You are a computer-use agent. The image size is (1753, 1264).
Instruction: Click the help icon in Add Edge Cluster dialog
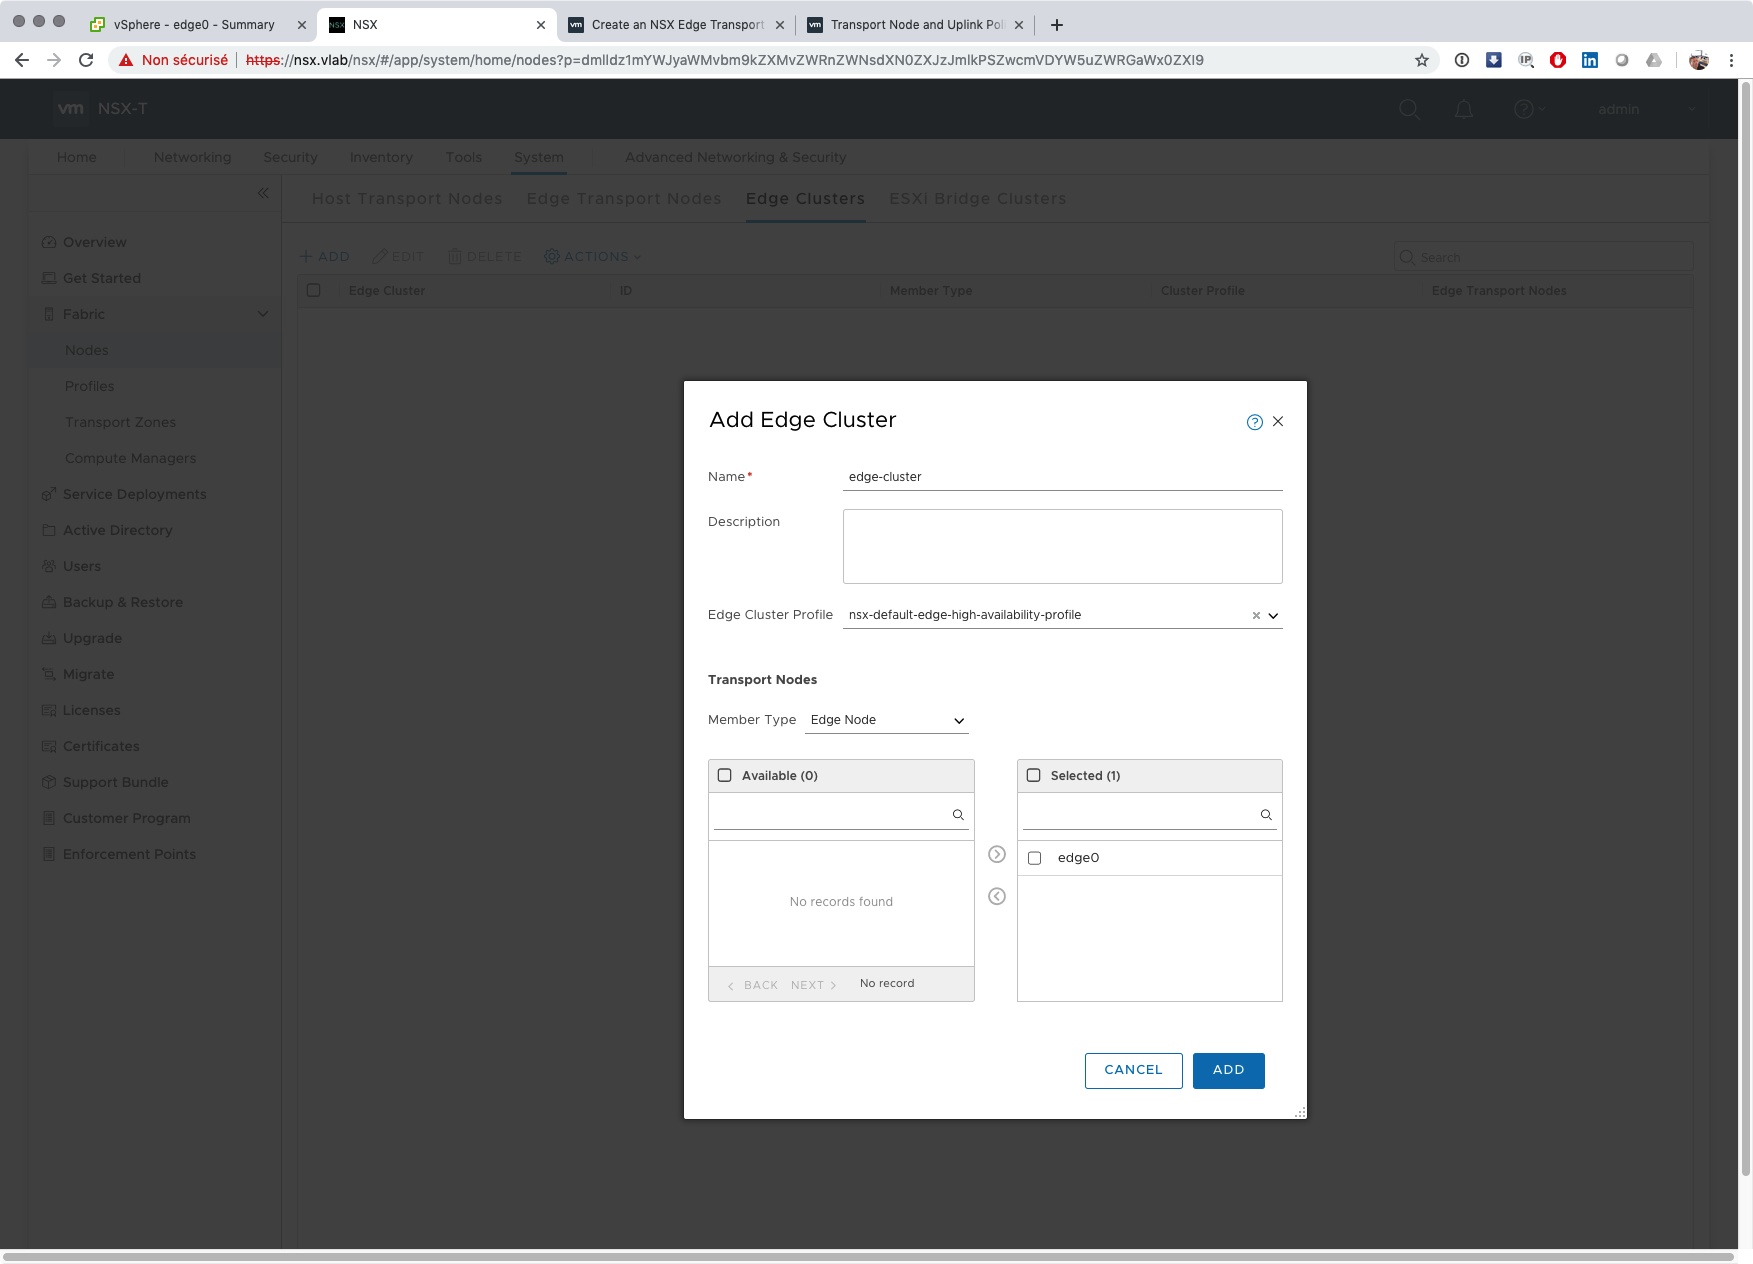[x=1254, y=422]
